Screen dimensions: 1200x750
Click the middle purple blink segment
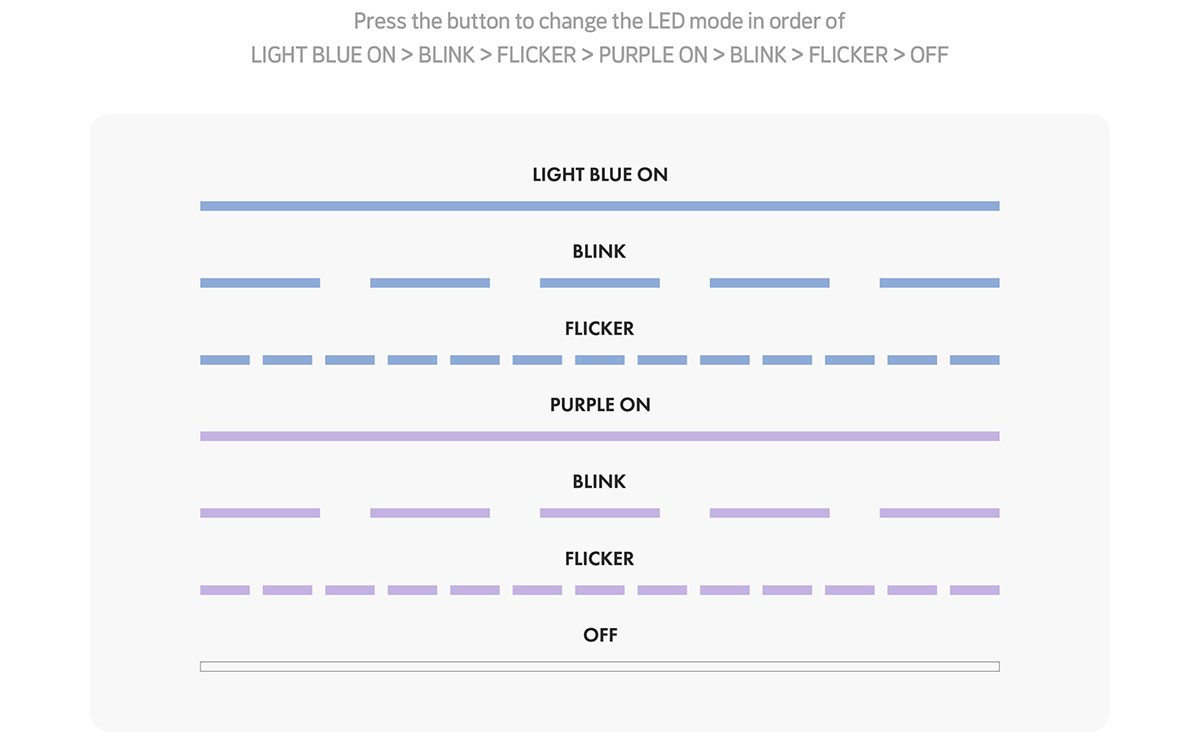(600, 513)
